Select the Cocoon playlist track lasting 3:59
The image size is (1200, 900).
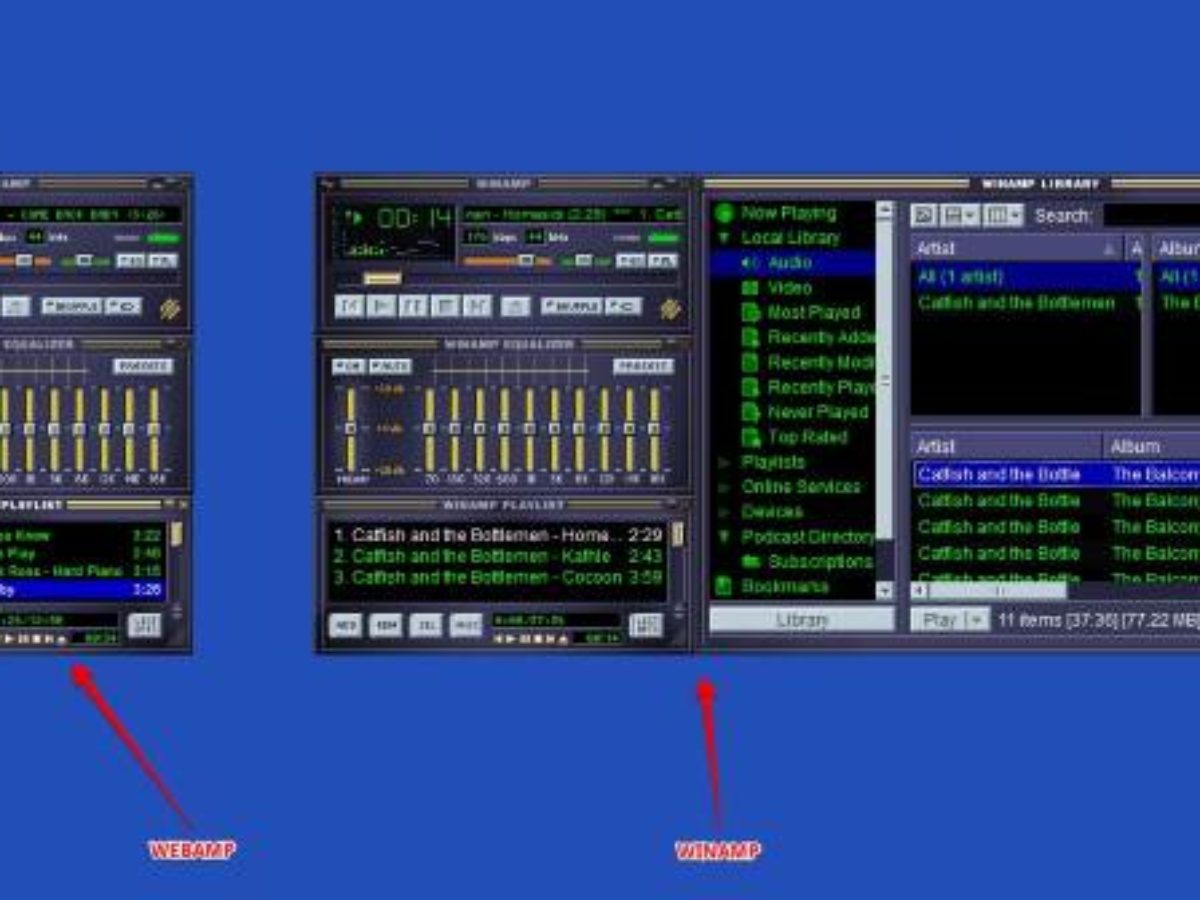coord(497,577)
